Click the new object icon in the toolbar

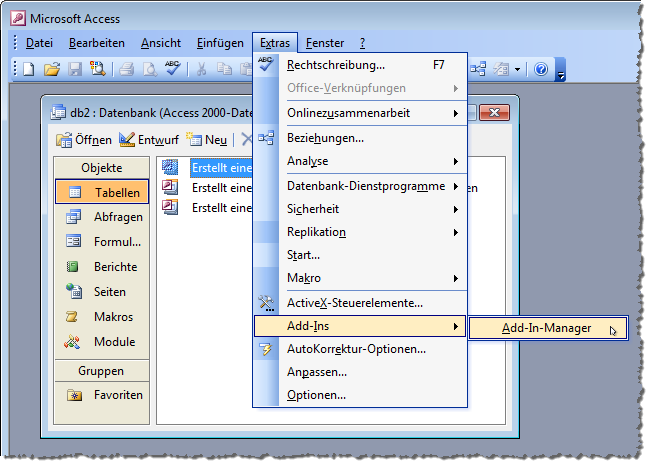tap(501, 69)
